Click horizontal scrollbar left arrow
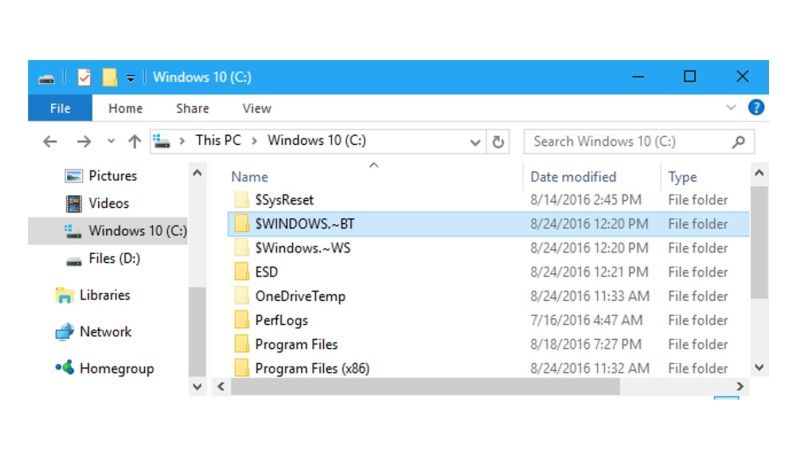 click(221, 387)
